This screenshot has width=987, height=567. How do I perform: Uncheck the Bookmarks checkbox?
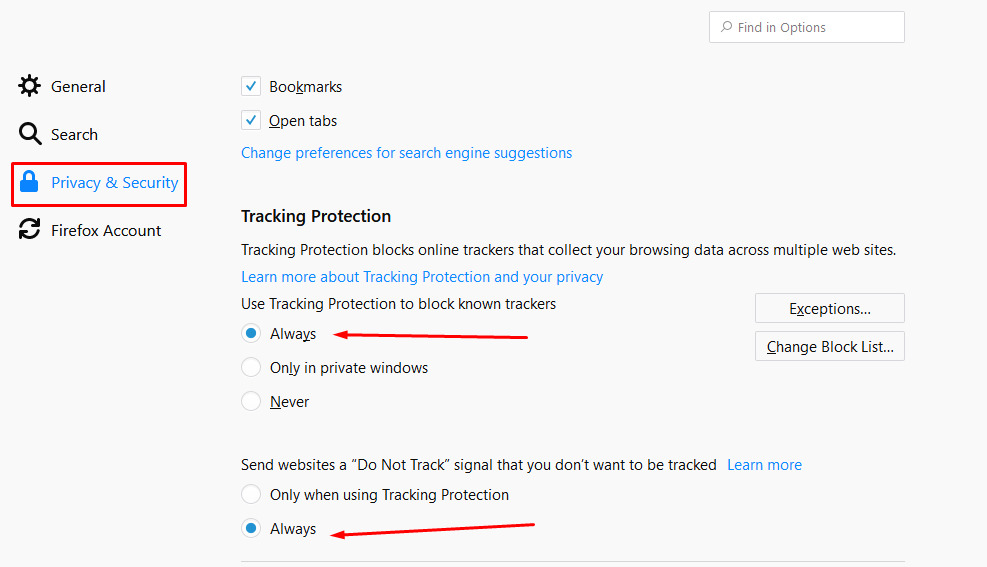click(x=251, y=86)
